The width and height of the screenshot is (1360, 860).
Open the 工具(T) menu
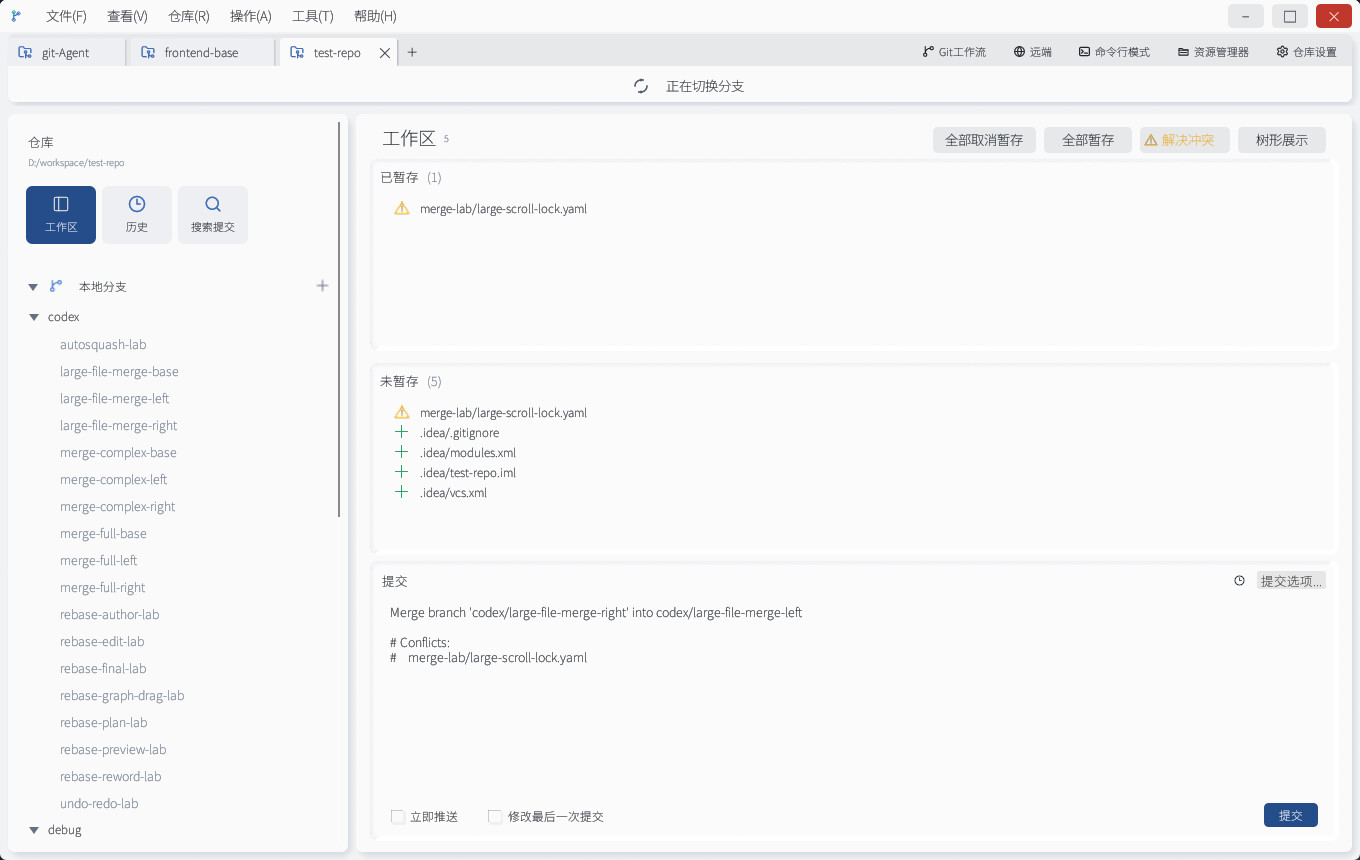(x=312, y=16)
